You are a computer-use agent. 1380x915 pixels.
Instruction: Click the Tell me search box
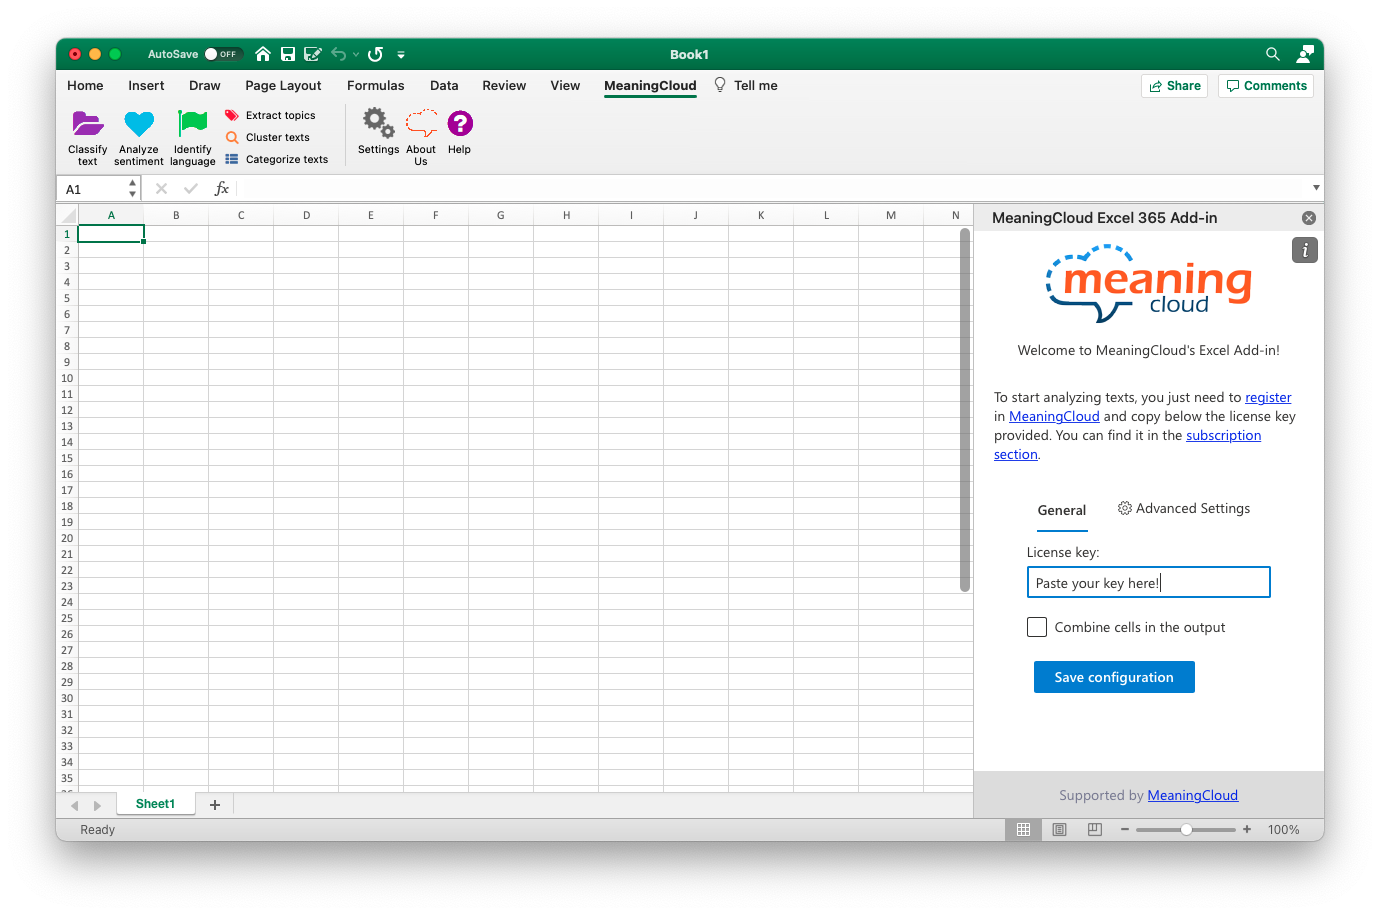click(x=746, y=86)
